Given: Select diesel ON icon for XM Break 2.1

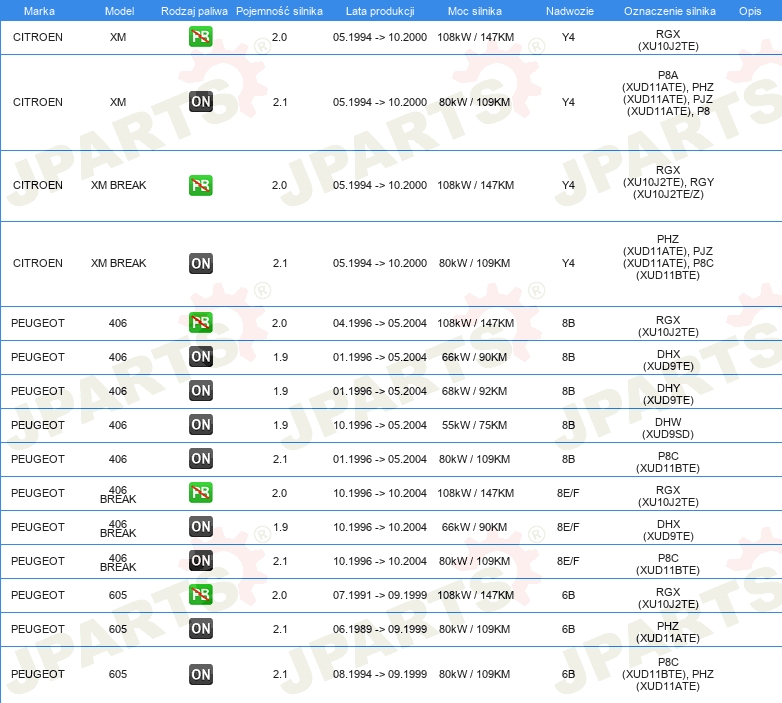Looking at the screenshot, I should pos(200,263).
